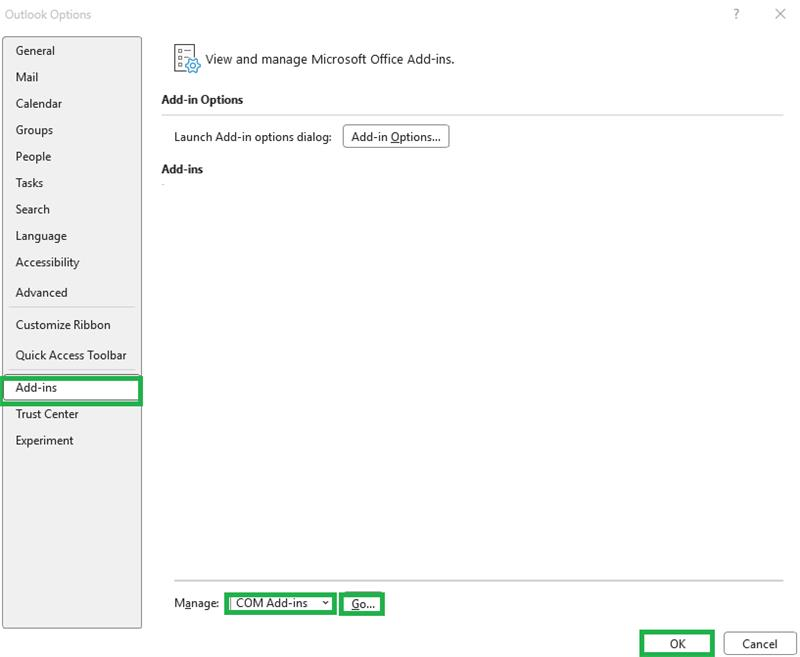Click the 'Manage:' label
This screenshot has height=657, width=800.
(196, 603)
